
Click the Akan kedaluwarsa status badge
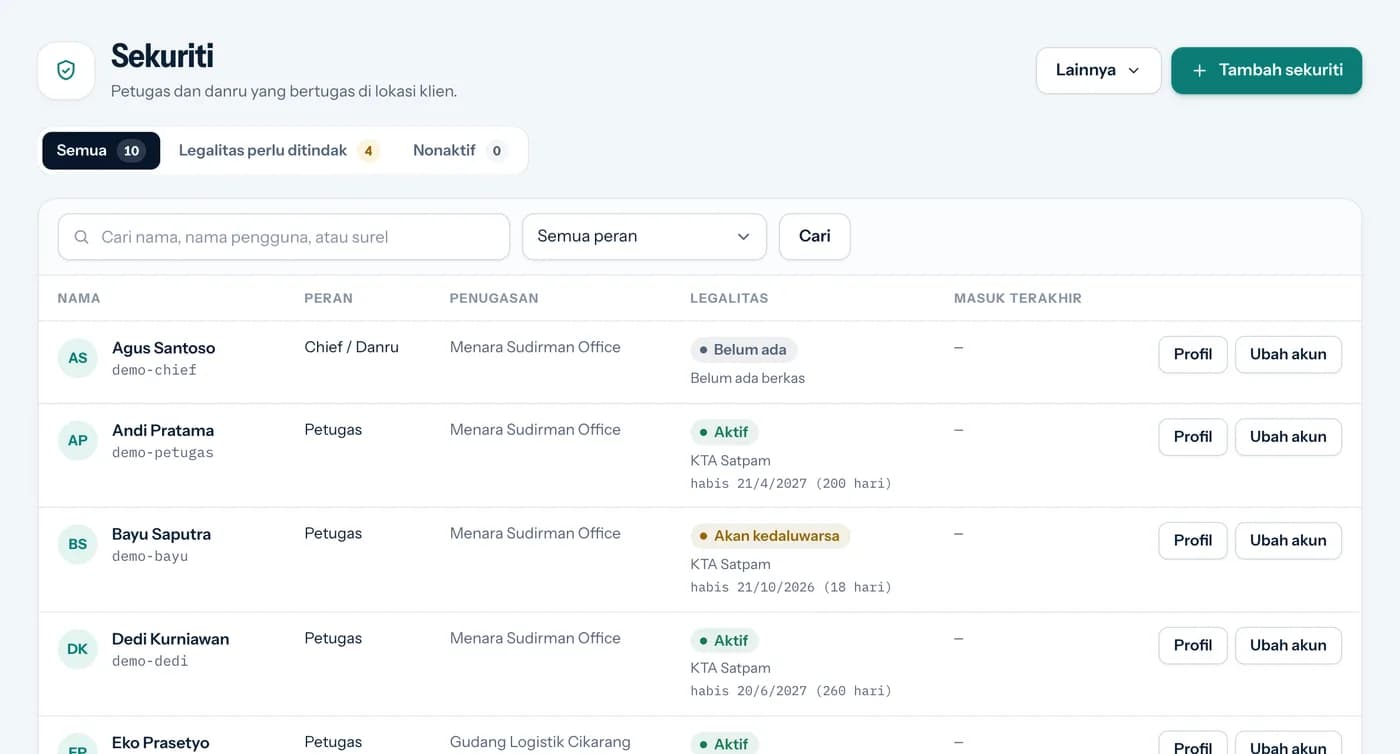coord(770,536)
